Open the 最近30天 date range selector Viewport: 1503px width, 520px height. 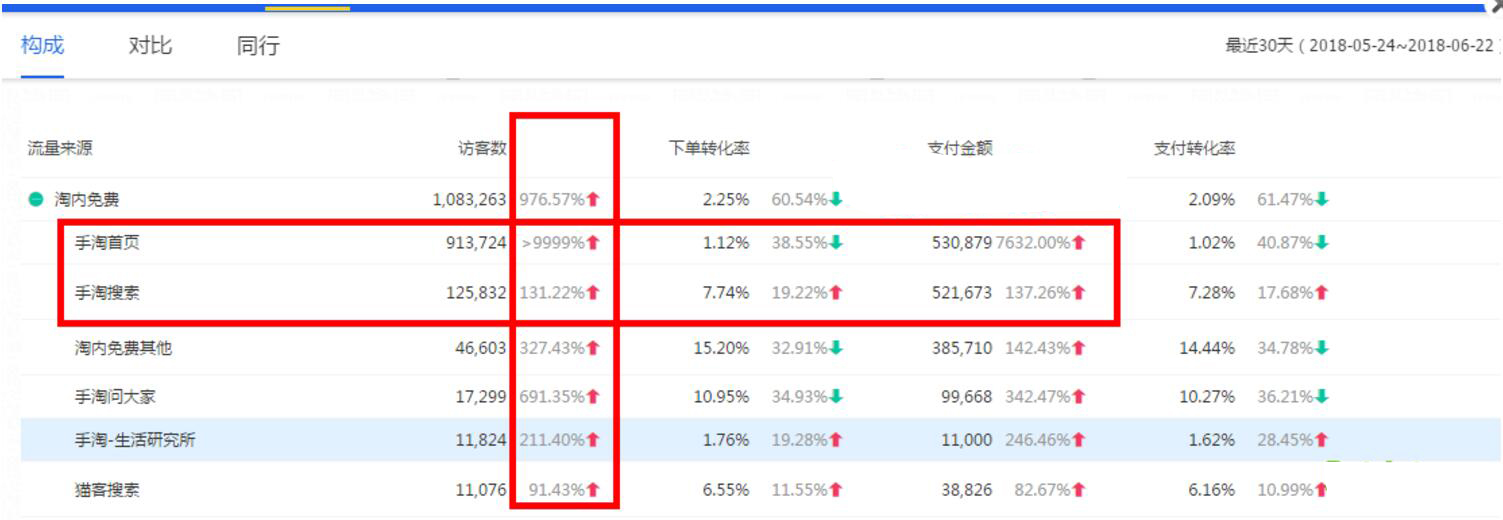coord(1361,46)
